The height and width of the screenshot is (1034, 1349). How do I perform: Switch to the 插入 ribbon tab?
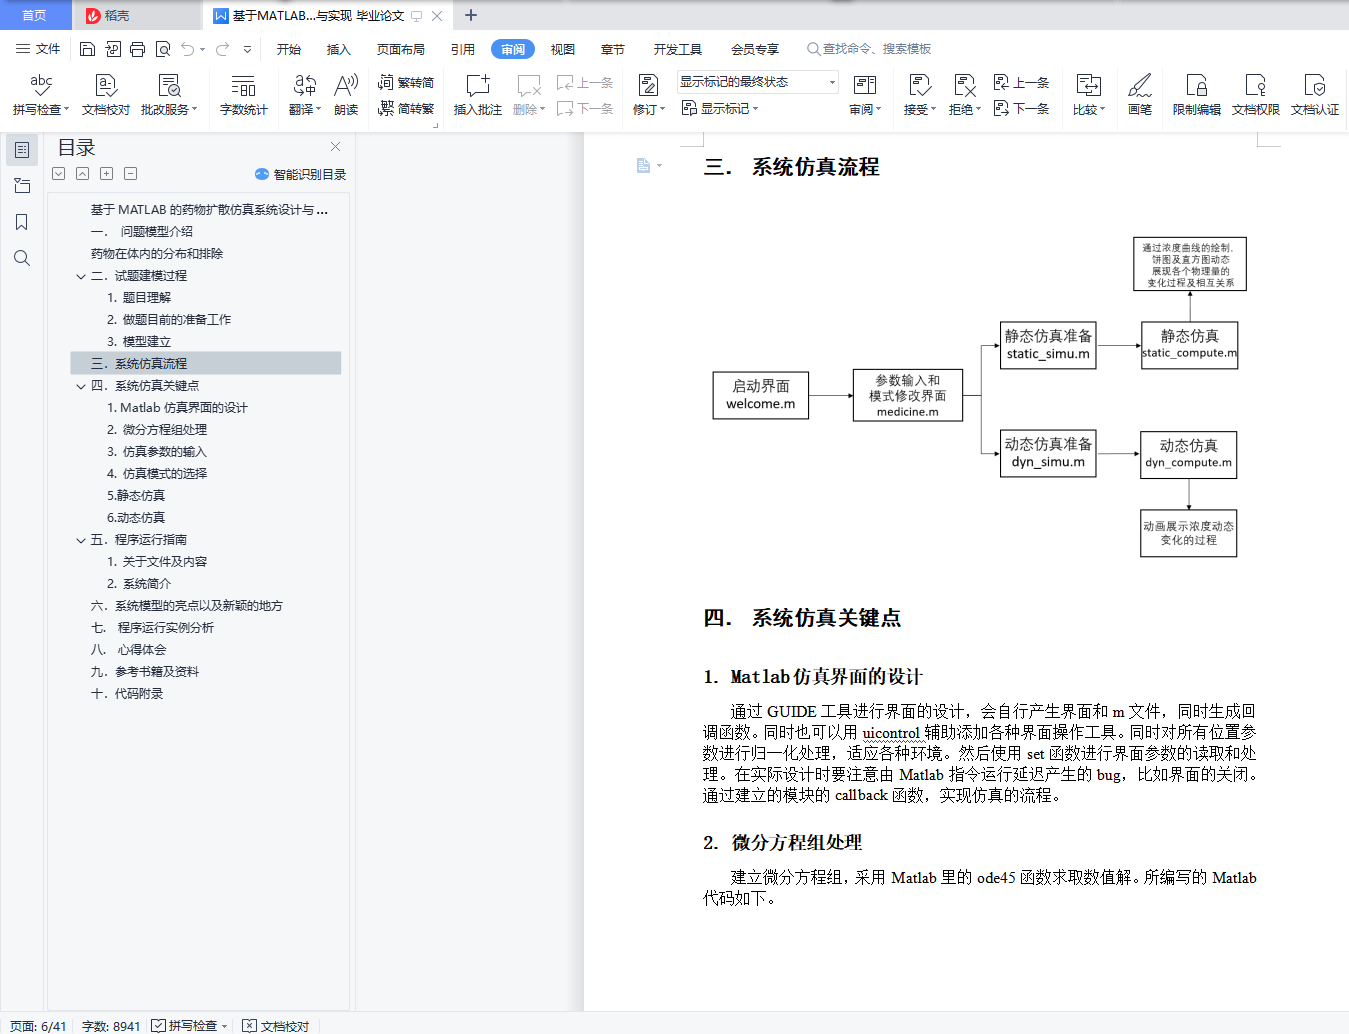click(x=339, y=49)
